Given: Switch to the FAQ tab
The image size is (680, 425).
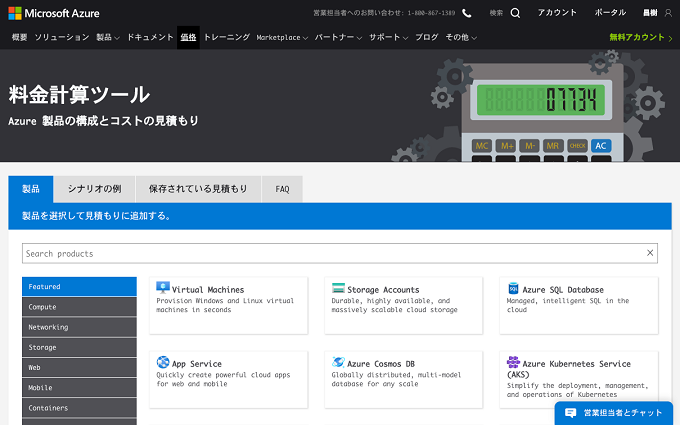Looking at the screenshot, I should point(282,189).
